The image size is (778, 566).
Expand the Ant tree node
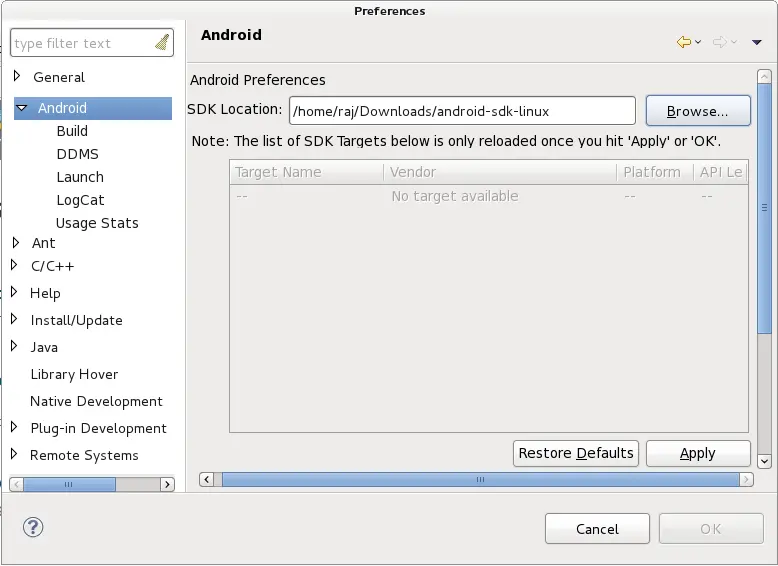16,243
